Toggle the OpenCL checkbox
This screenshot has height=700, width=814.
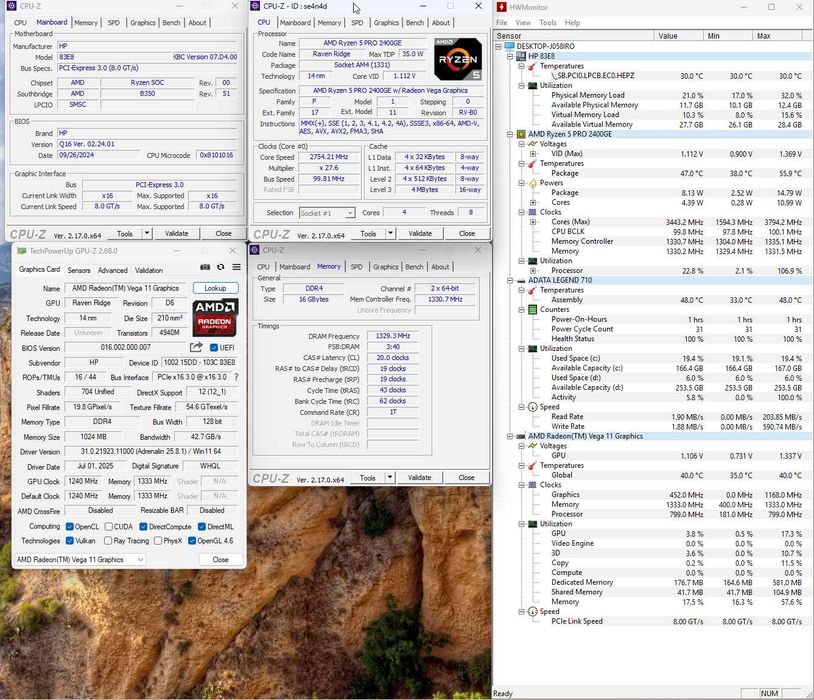click(70, 526)
